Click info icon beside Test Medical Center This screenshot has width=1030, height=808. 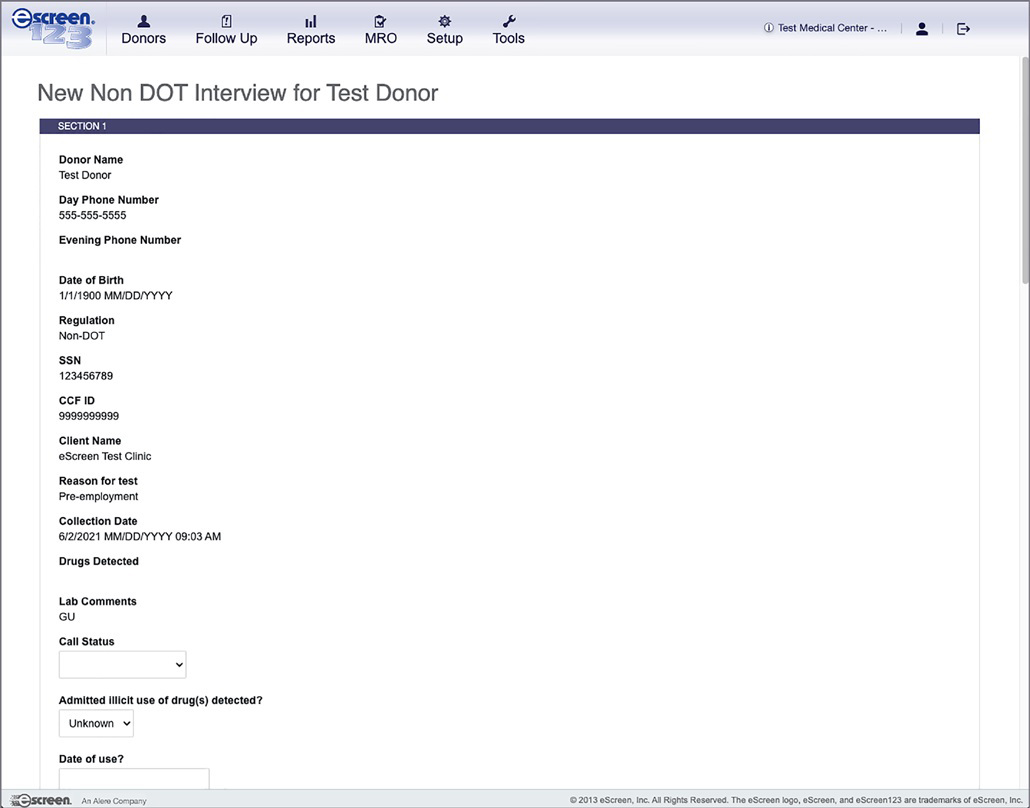[769, 29]
